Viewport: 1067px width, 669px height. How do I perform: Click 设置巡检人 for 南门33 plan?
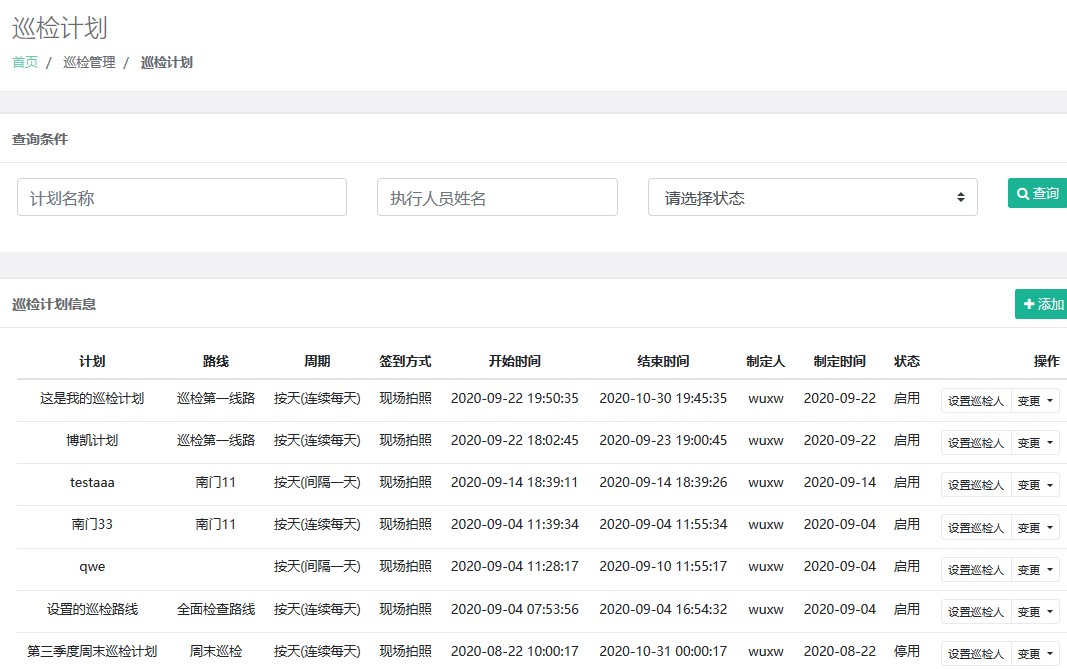click(975, 528)
